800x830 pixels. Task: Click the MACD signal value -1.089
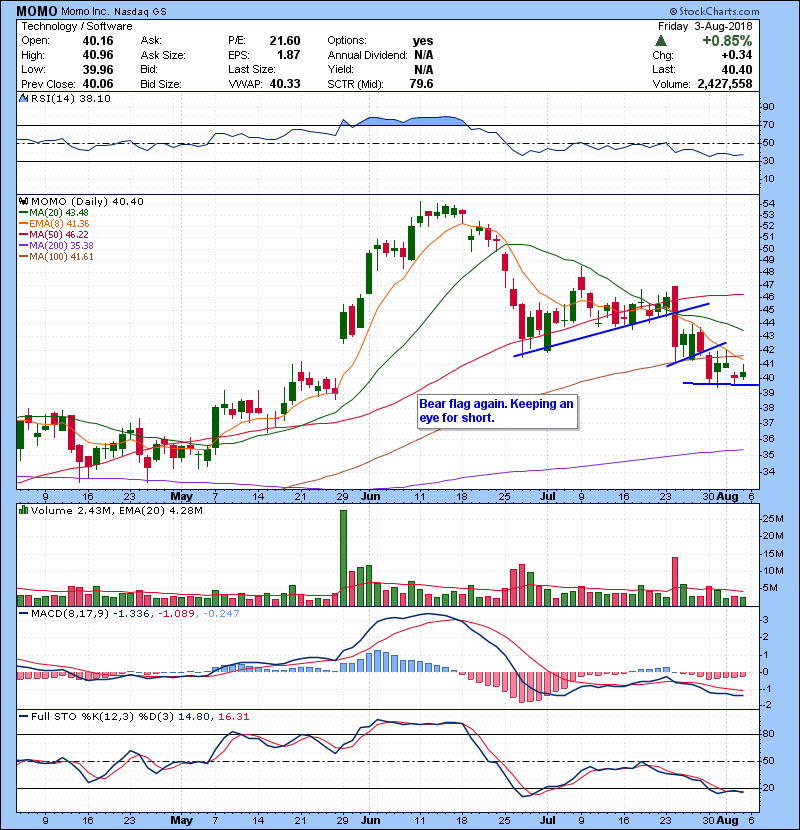click(x=177, y=614)
